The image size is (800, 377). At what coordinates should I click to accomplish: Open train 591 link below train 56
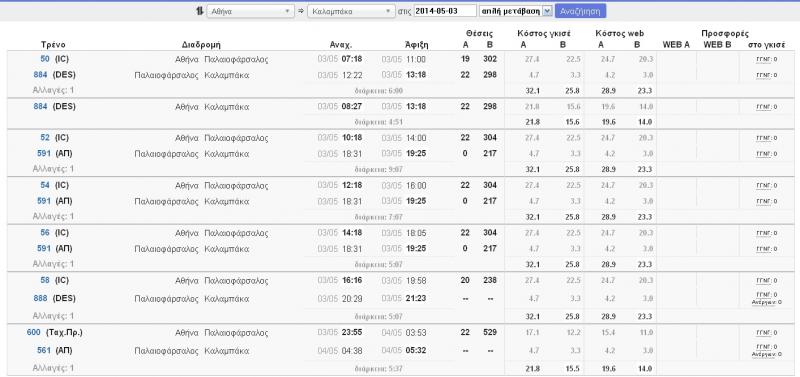click(x=44, y=248)
